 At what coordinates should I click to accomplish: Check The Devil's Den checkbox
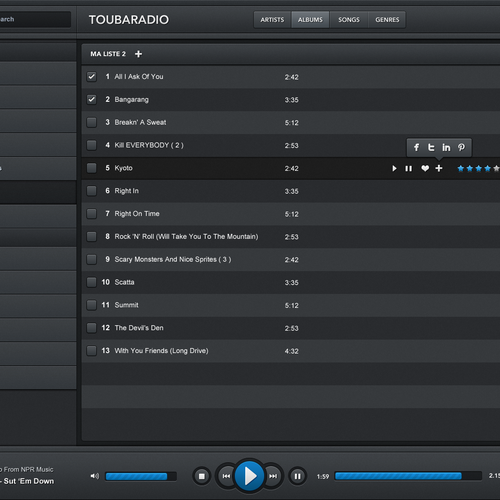(x=91, y=328)
